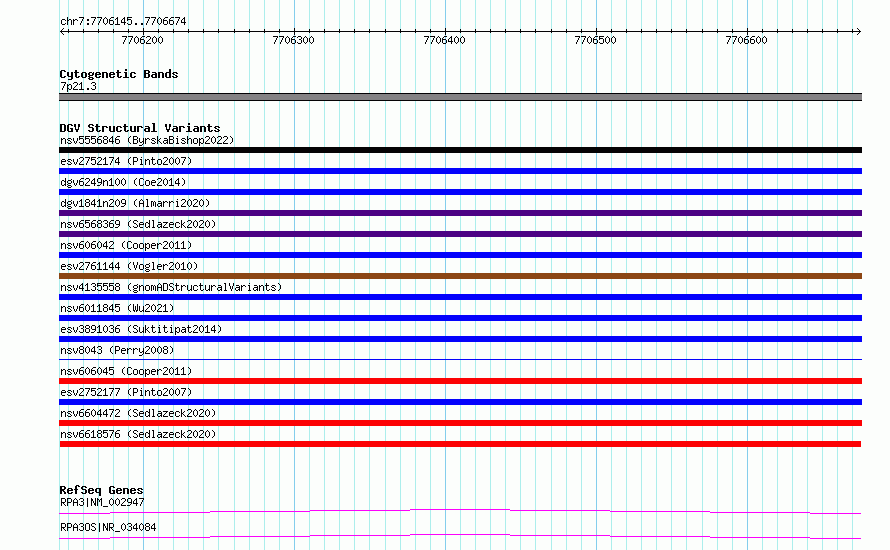Open the esv2761144 (Vogler2010) label
The height and width of the screenshot is (550, 890).
pyautogui.click(x=129, y=266)
